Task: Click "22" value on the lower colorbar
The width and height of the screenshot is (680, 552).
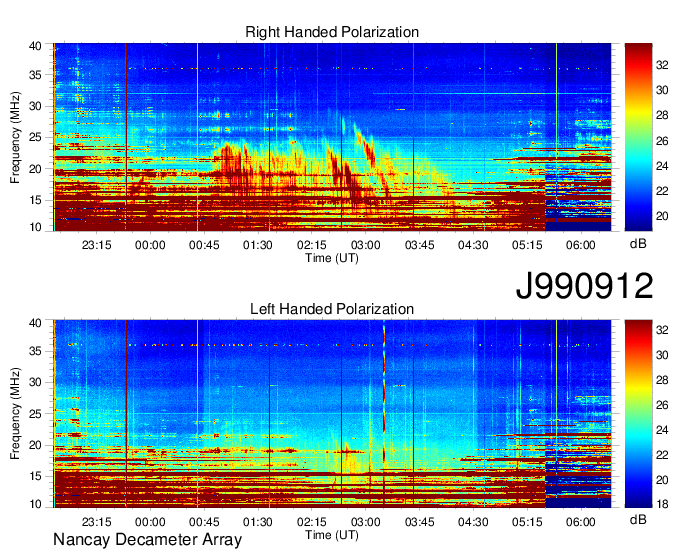Action: pyautogui.click(x=662, y=455)
